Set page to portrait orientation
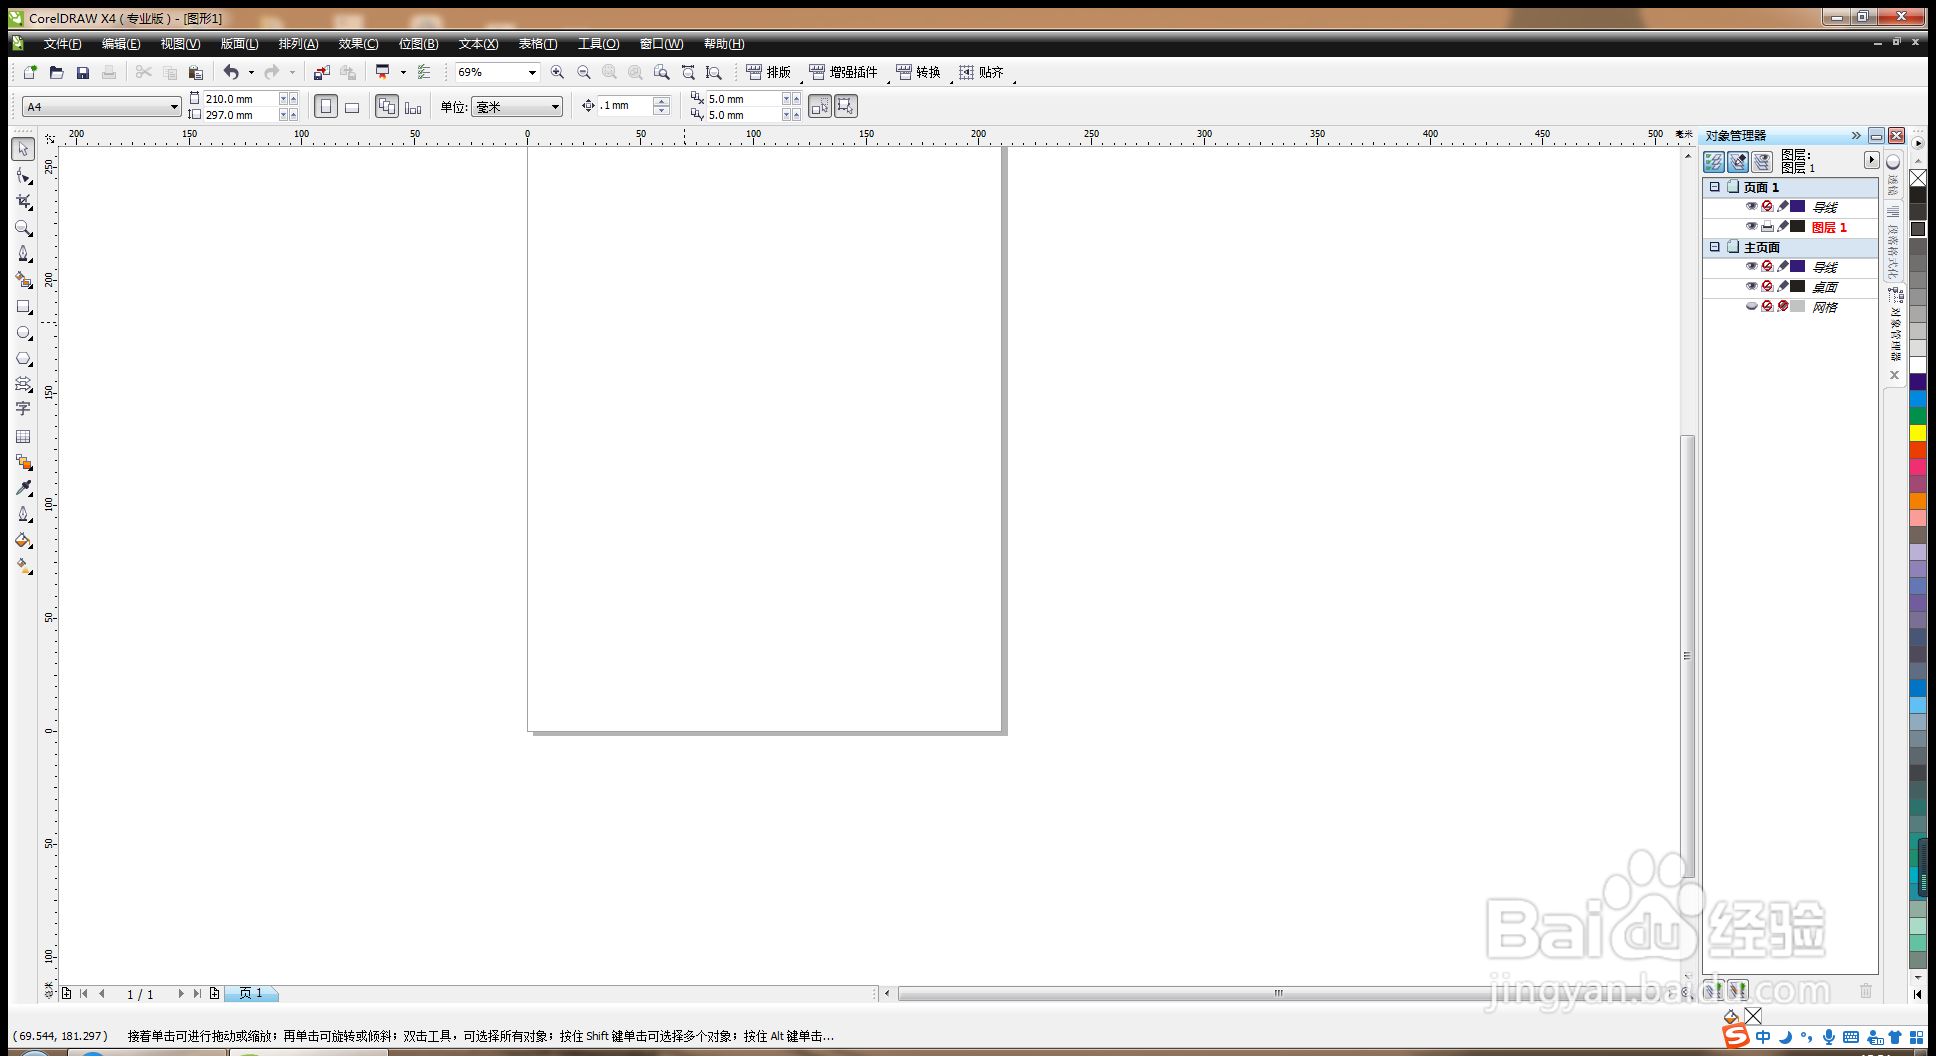This screenshot has height=1056, width=1936. pyautogui.click(x=326, y=106)
